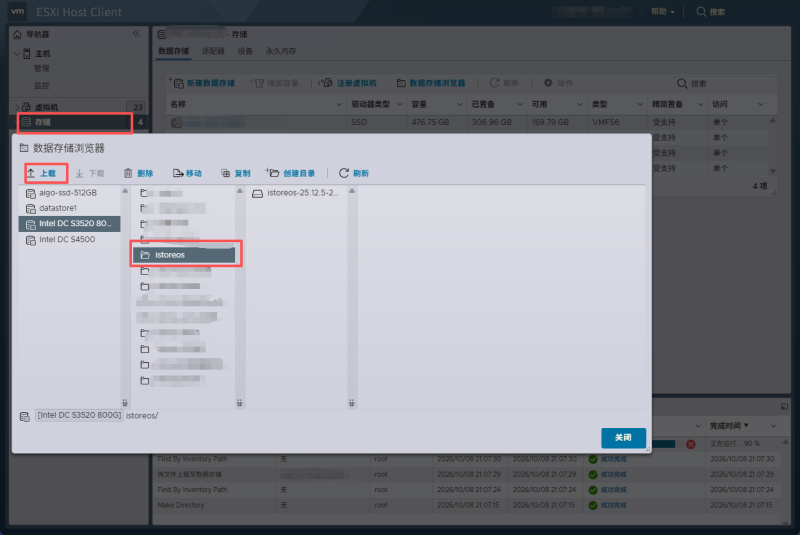Image resolution: width=800 pixels, height=535 pixels.
Task: Select the istoreos-25.12.5 disk file
Action: (x=296, y=193)
